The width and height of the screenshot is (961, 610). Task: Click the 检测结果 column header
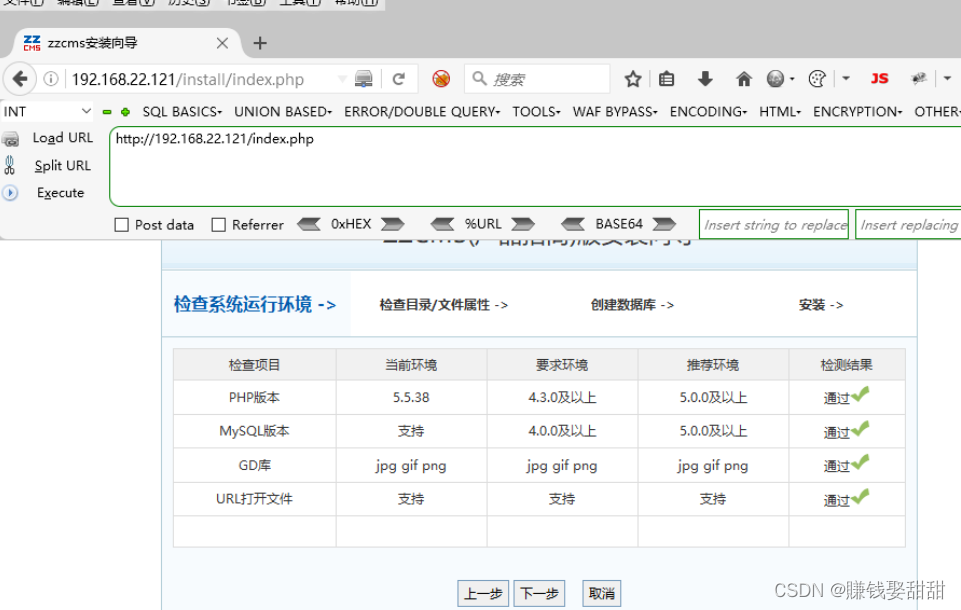(846, 365)
